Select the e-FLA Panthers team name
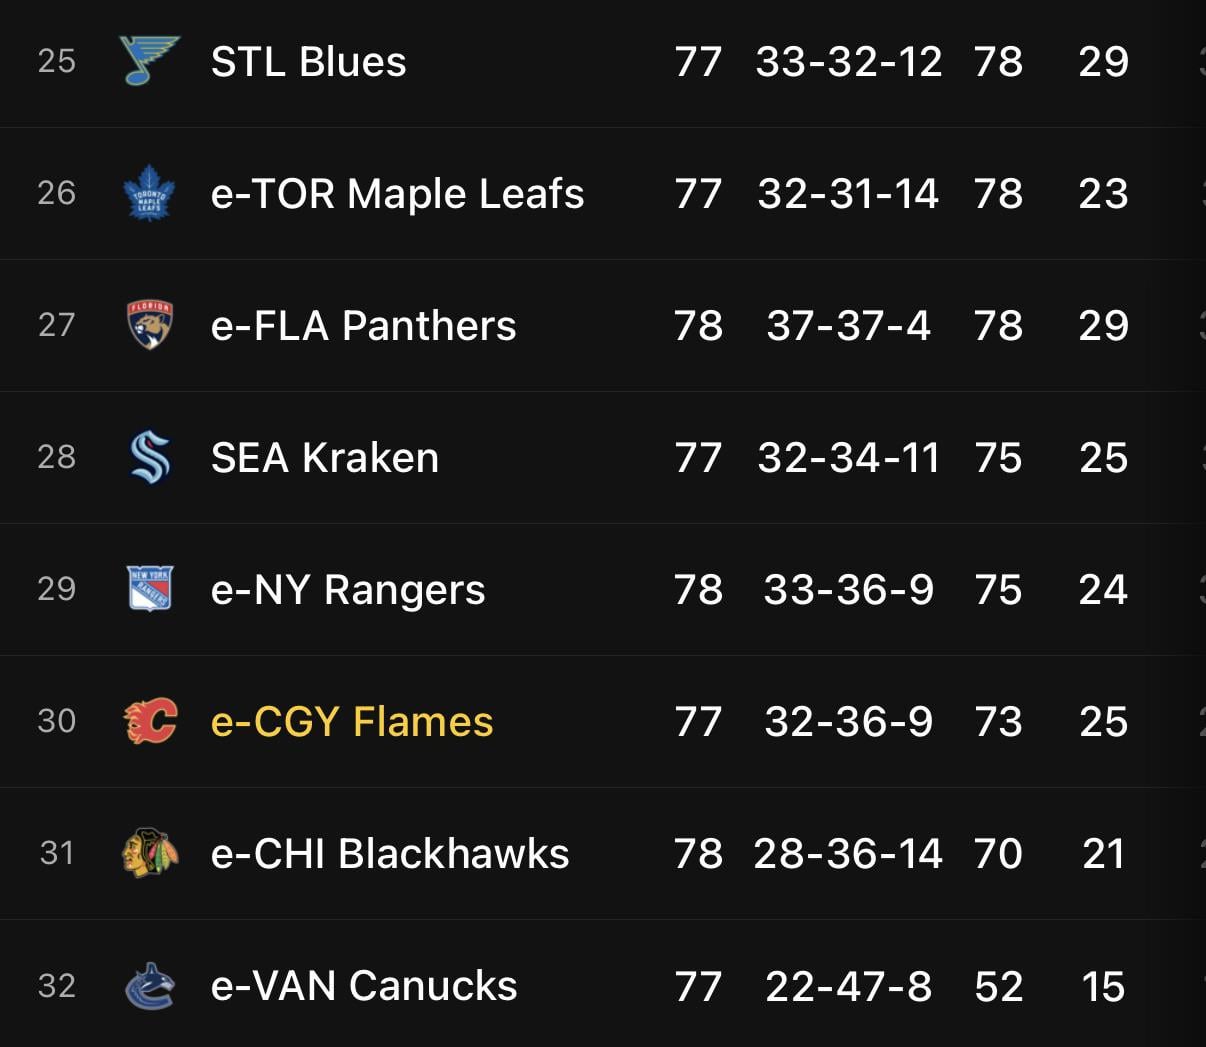Viewport: 1206px width, 1047px height. [363, 326]
